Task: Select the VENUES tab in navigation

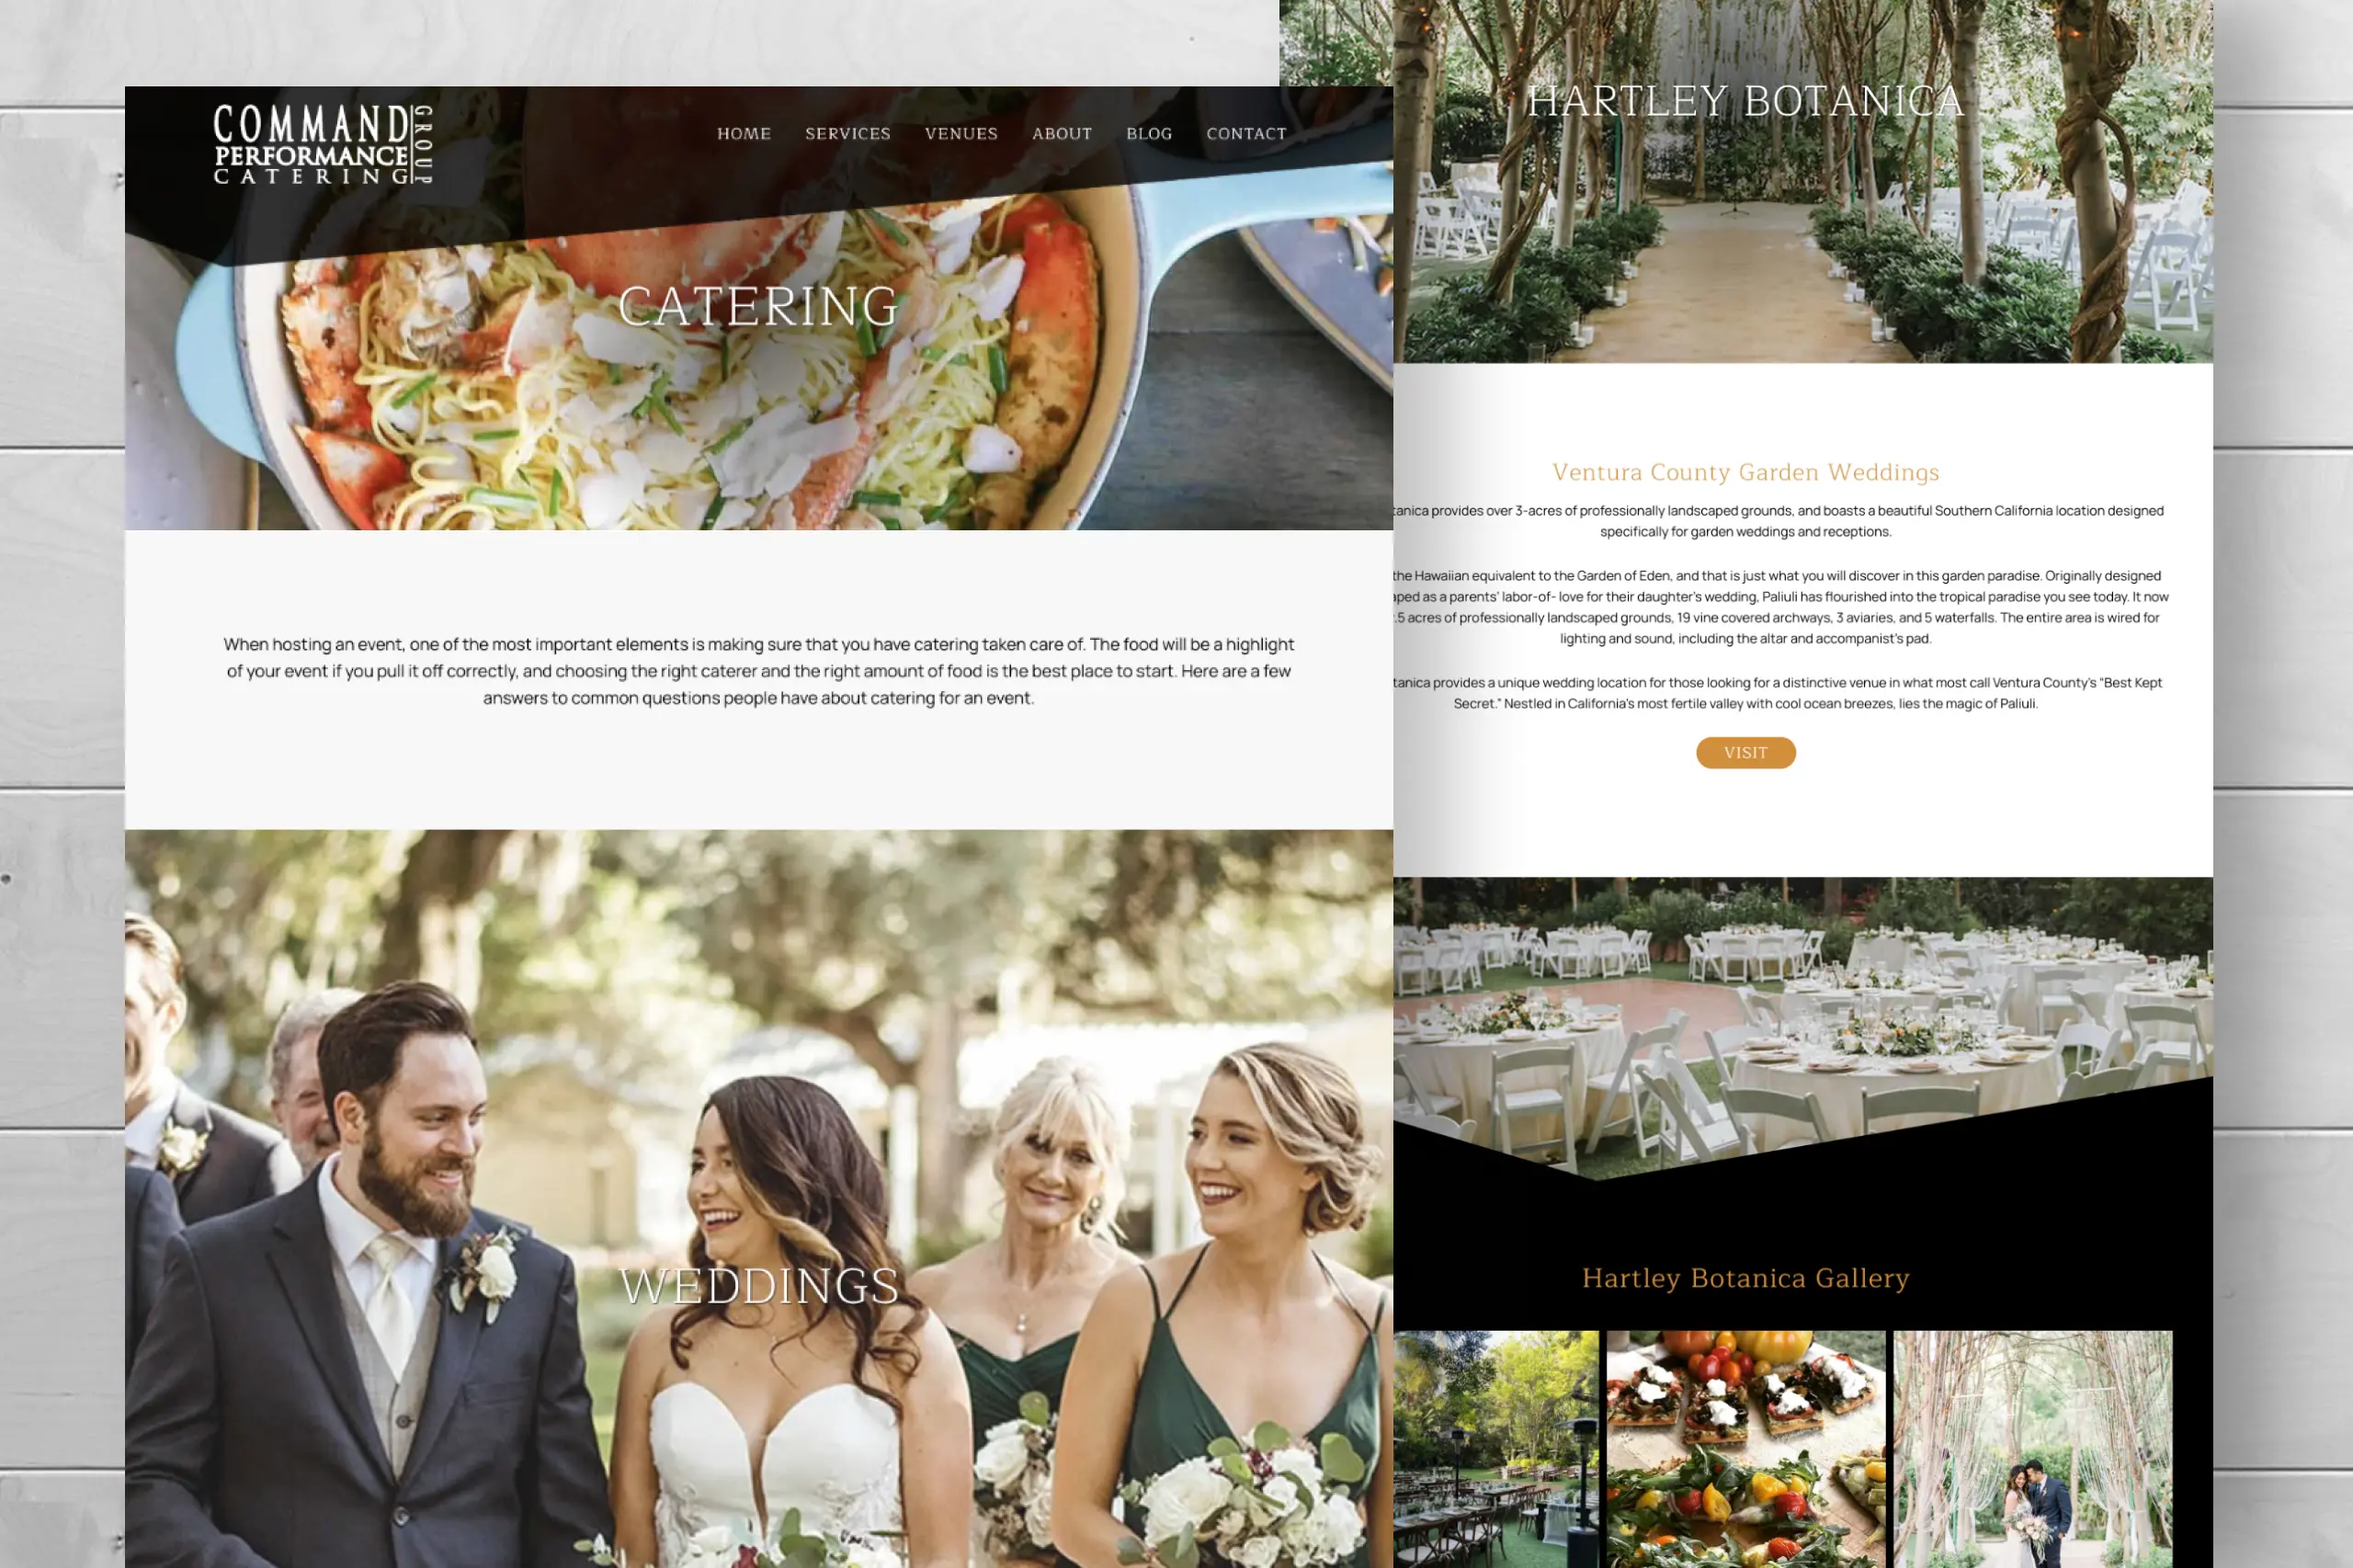Action: click(961, 133)
